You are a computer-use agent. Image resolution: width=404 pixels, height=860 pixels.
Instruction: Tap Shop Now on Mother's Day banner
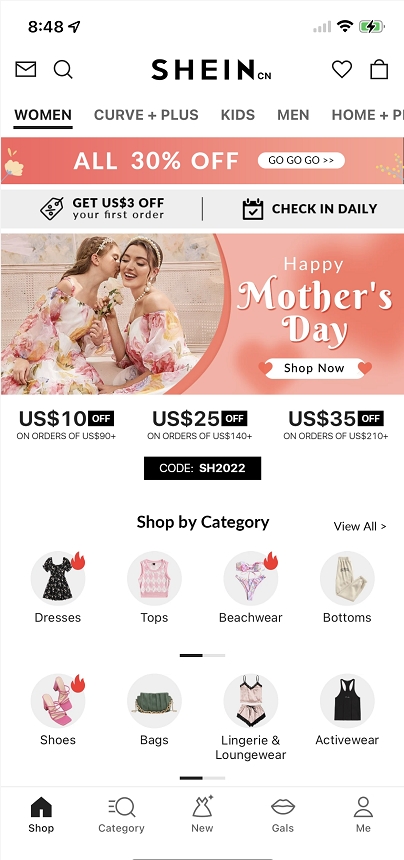coord(314,369)
